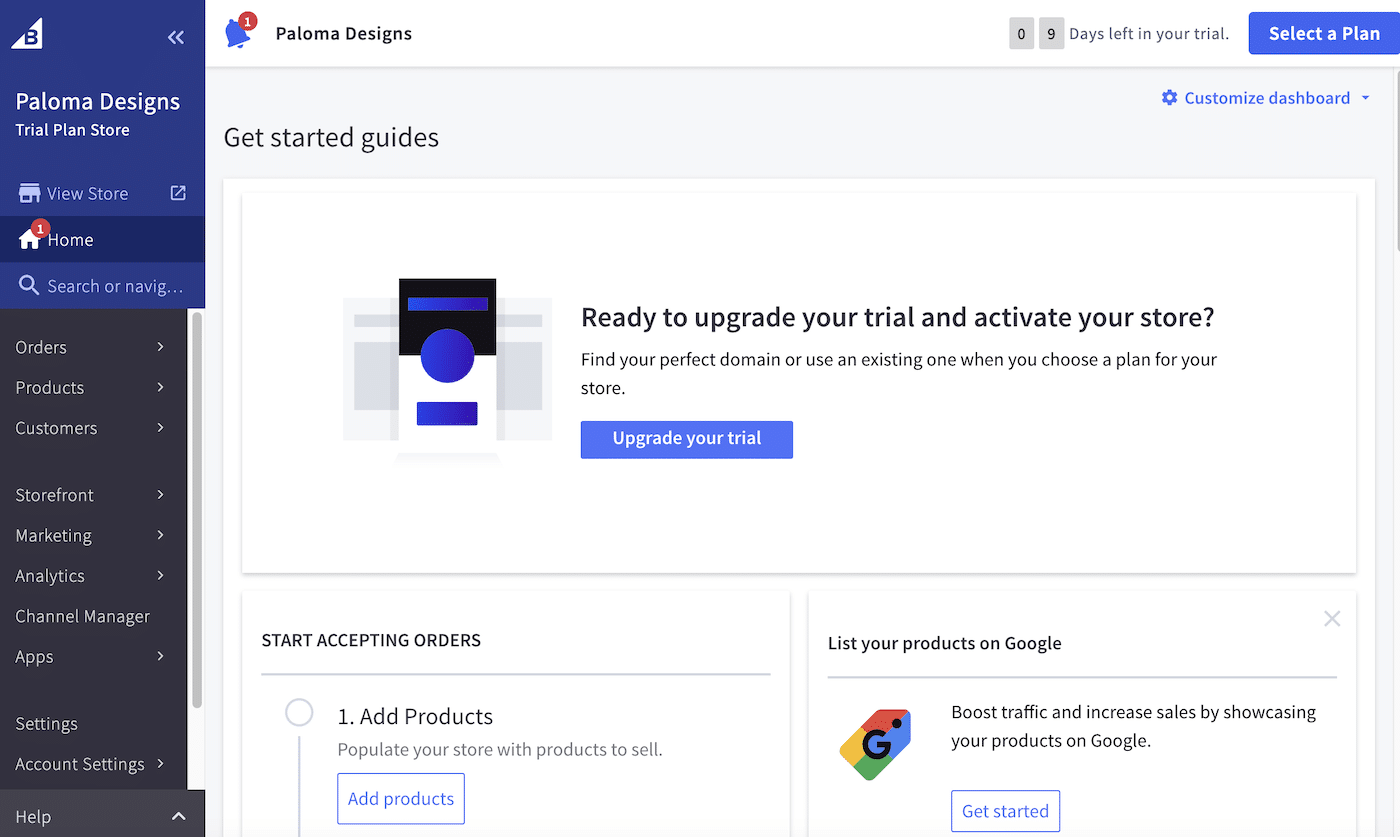
Task: Open Get started for Google listing
Action: pyautogui.click(x=1004, y=811)
